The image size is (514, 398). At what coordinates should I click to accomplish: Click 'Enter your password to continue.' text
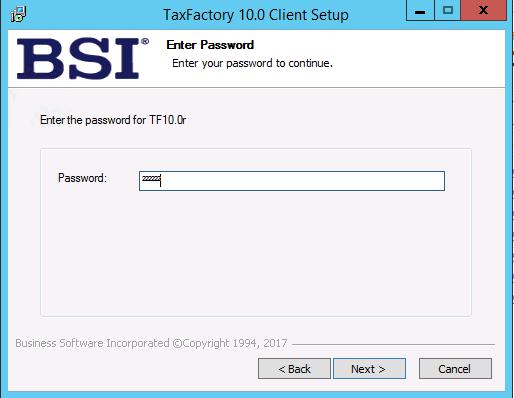point(252,63)
